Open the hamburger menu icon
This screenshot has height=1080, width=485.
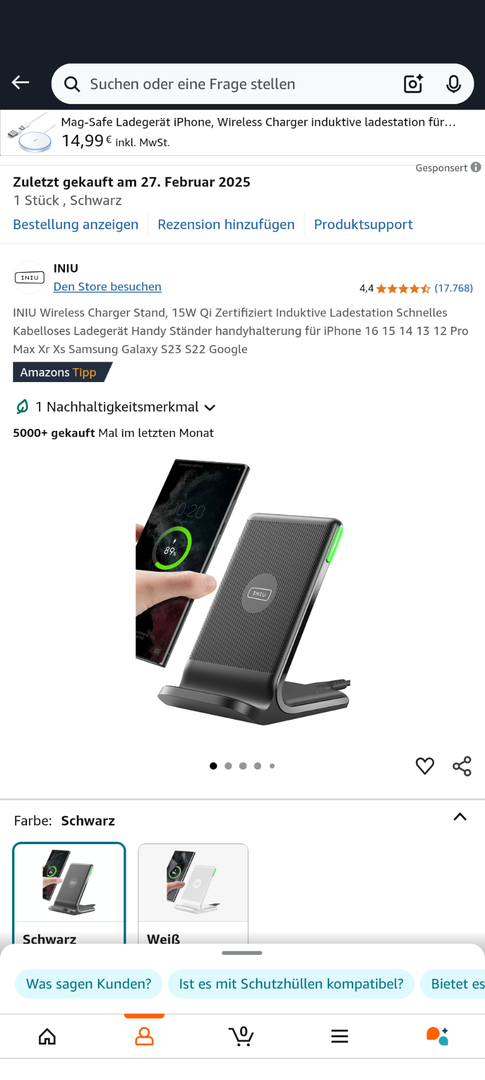pyautogui.click(x=339, y=1036)
